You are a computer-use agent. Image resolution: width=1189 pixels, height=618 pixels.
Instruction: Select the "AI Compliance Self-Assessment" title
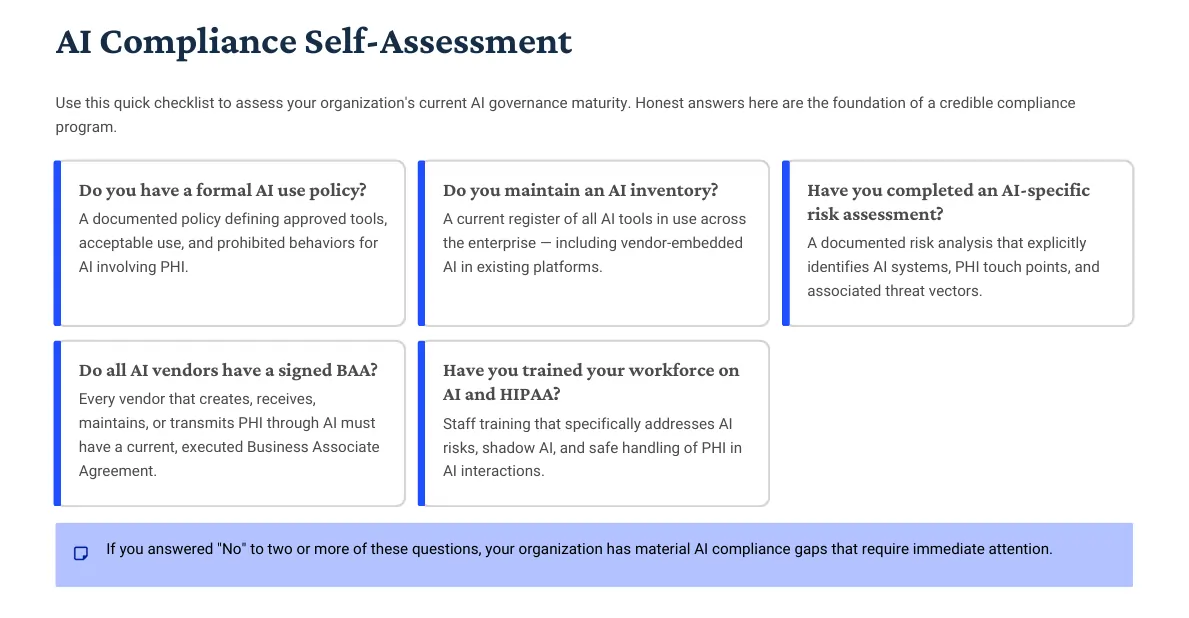314,42
